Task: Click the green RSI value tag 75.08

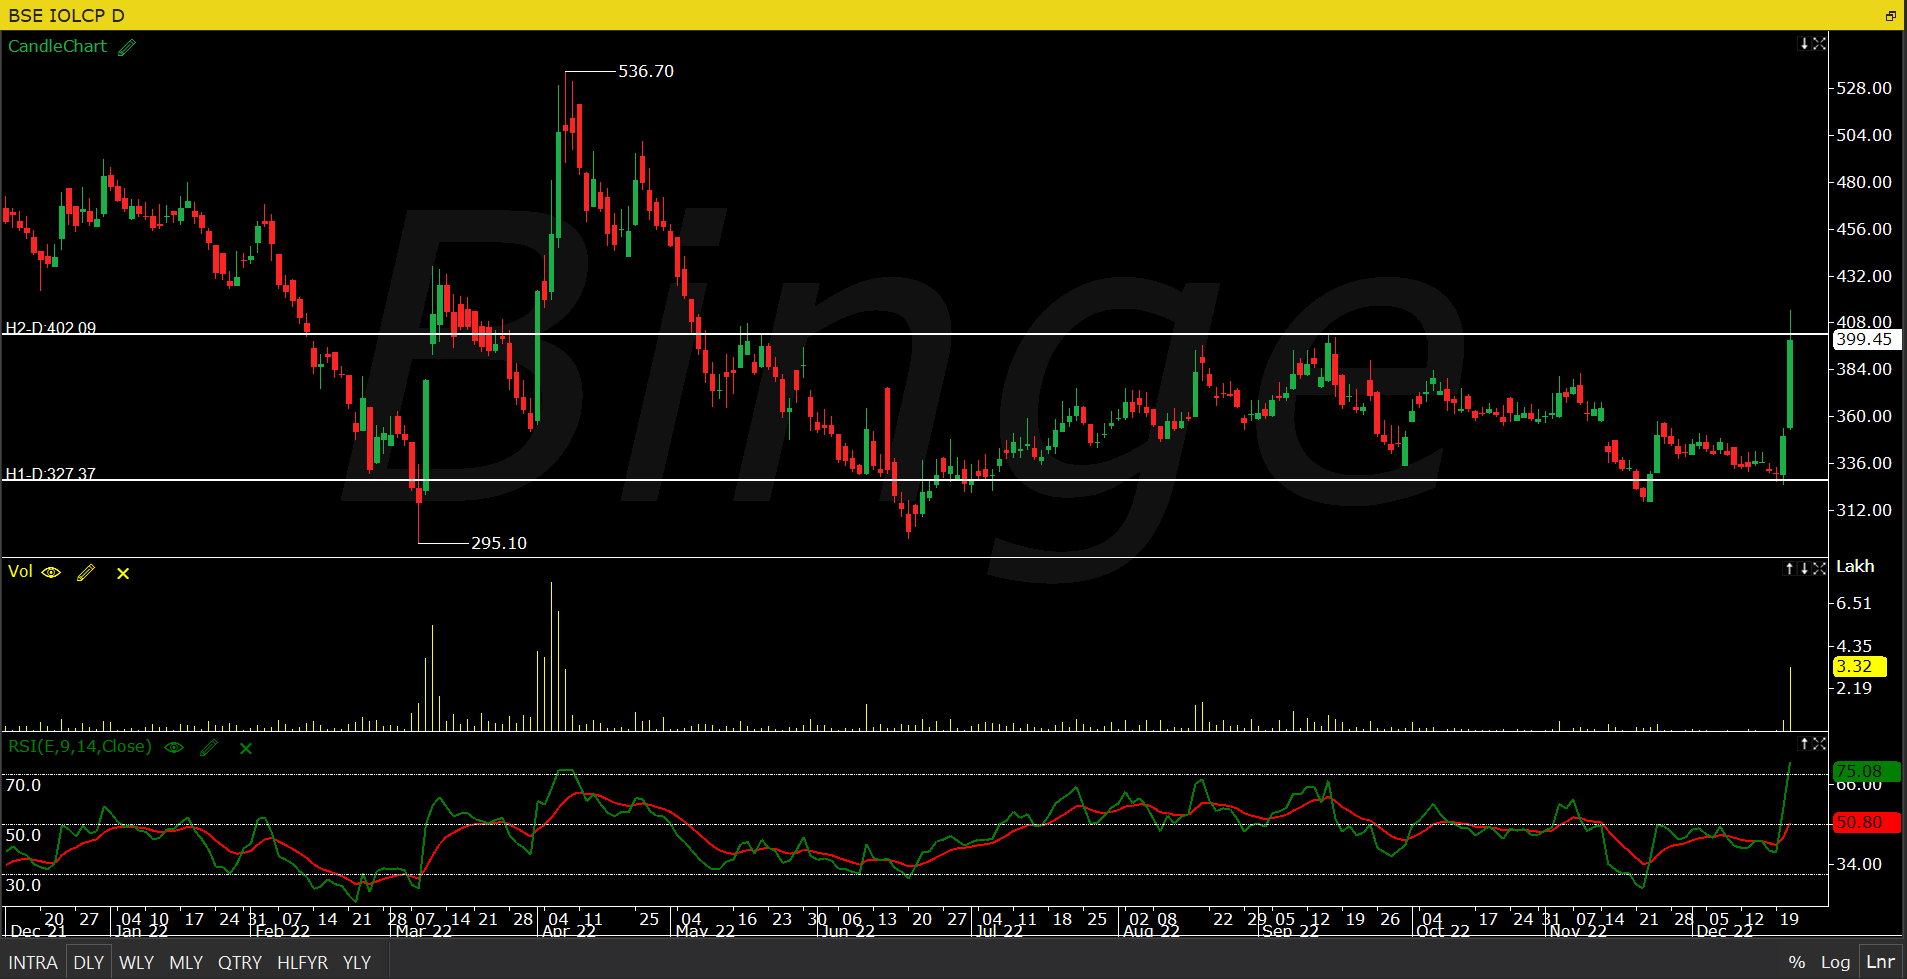Action: click(1866, 771)
